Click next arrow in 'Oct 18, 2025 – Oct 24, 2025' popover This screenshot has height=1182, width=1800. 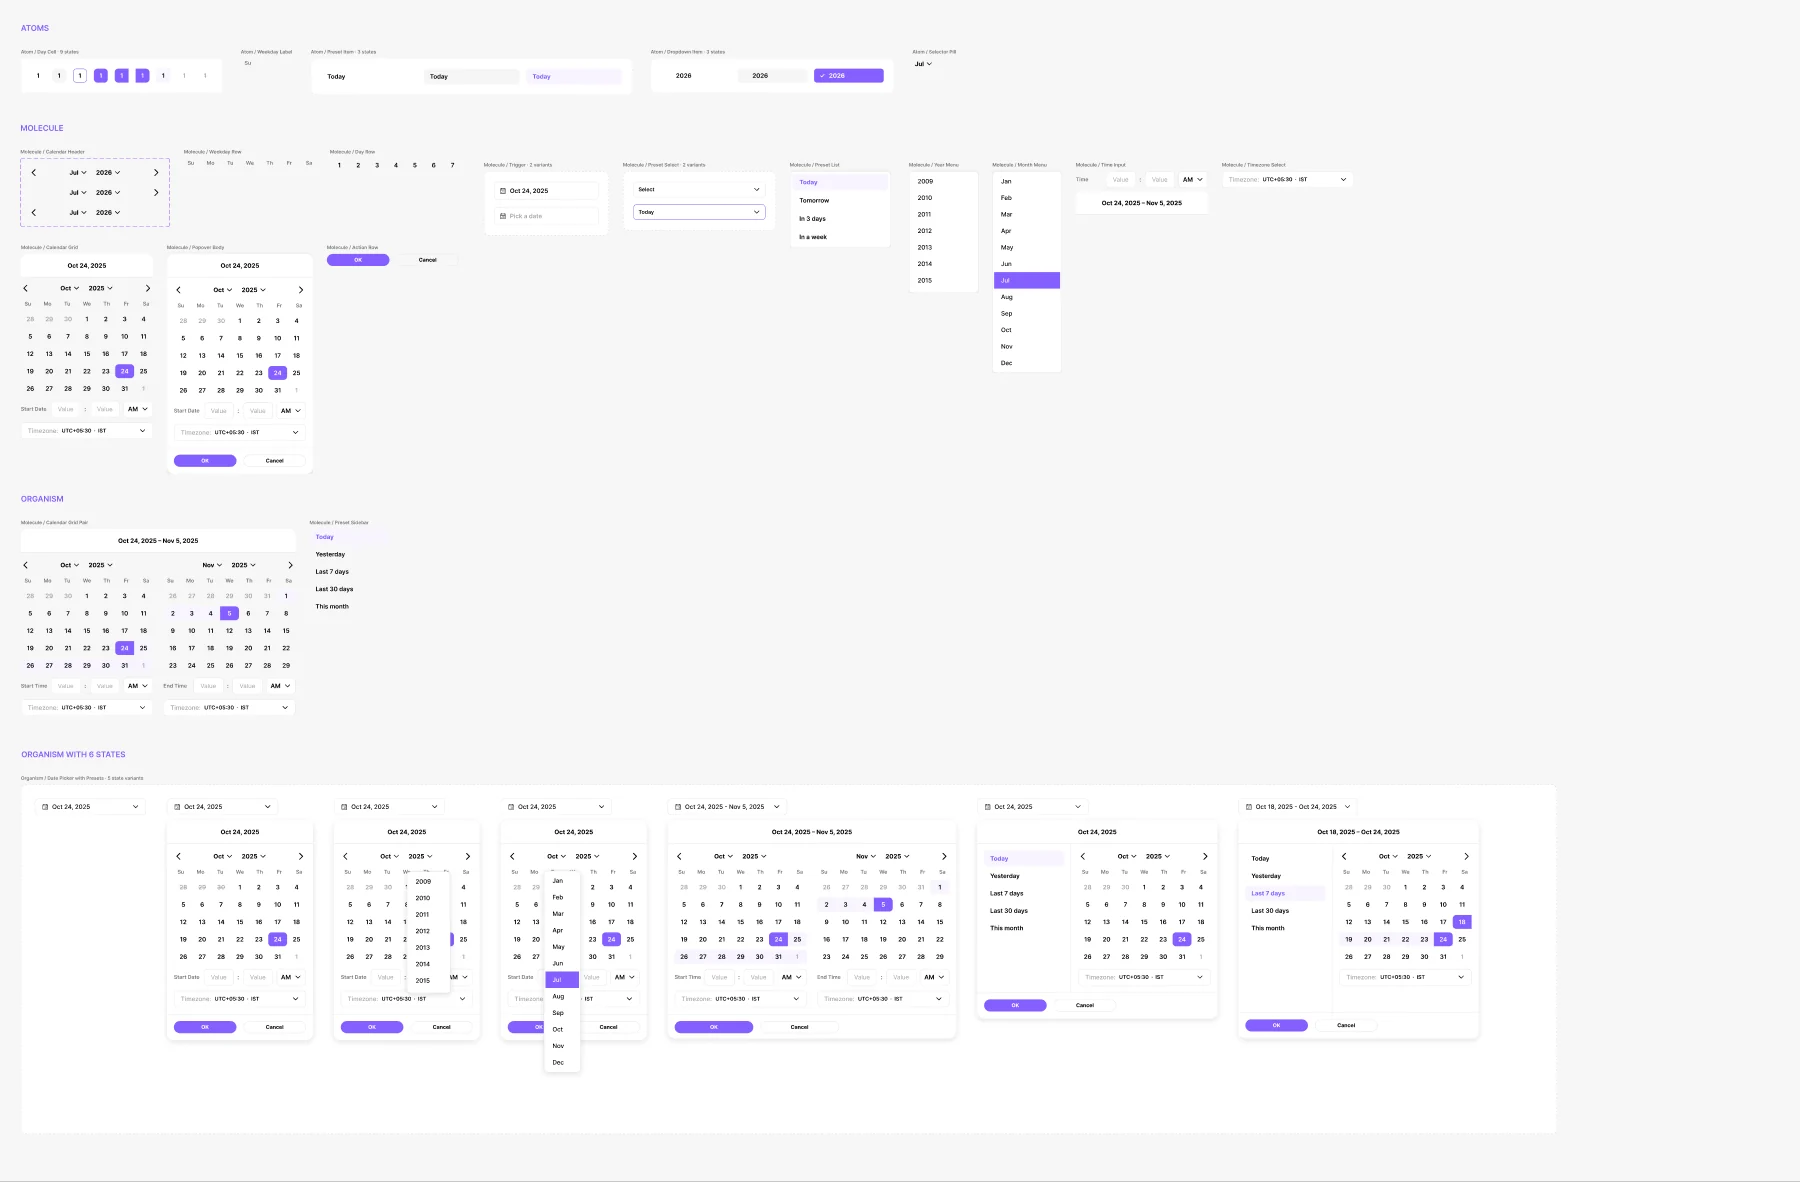1466,856
